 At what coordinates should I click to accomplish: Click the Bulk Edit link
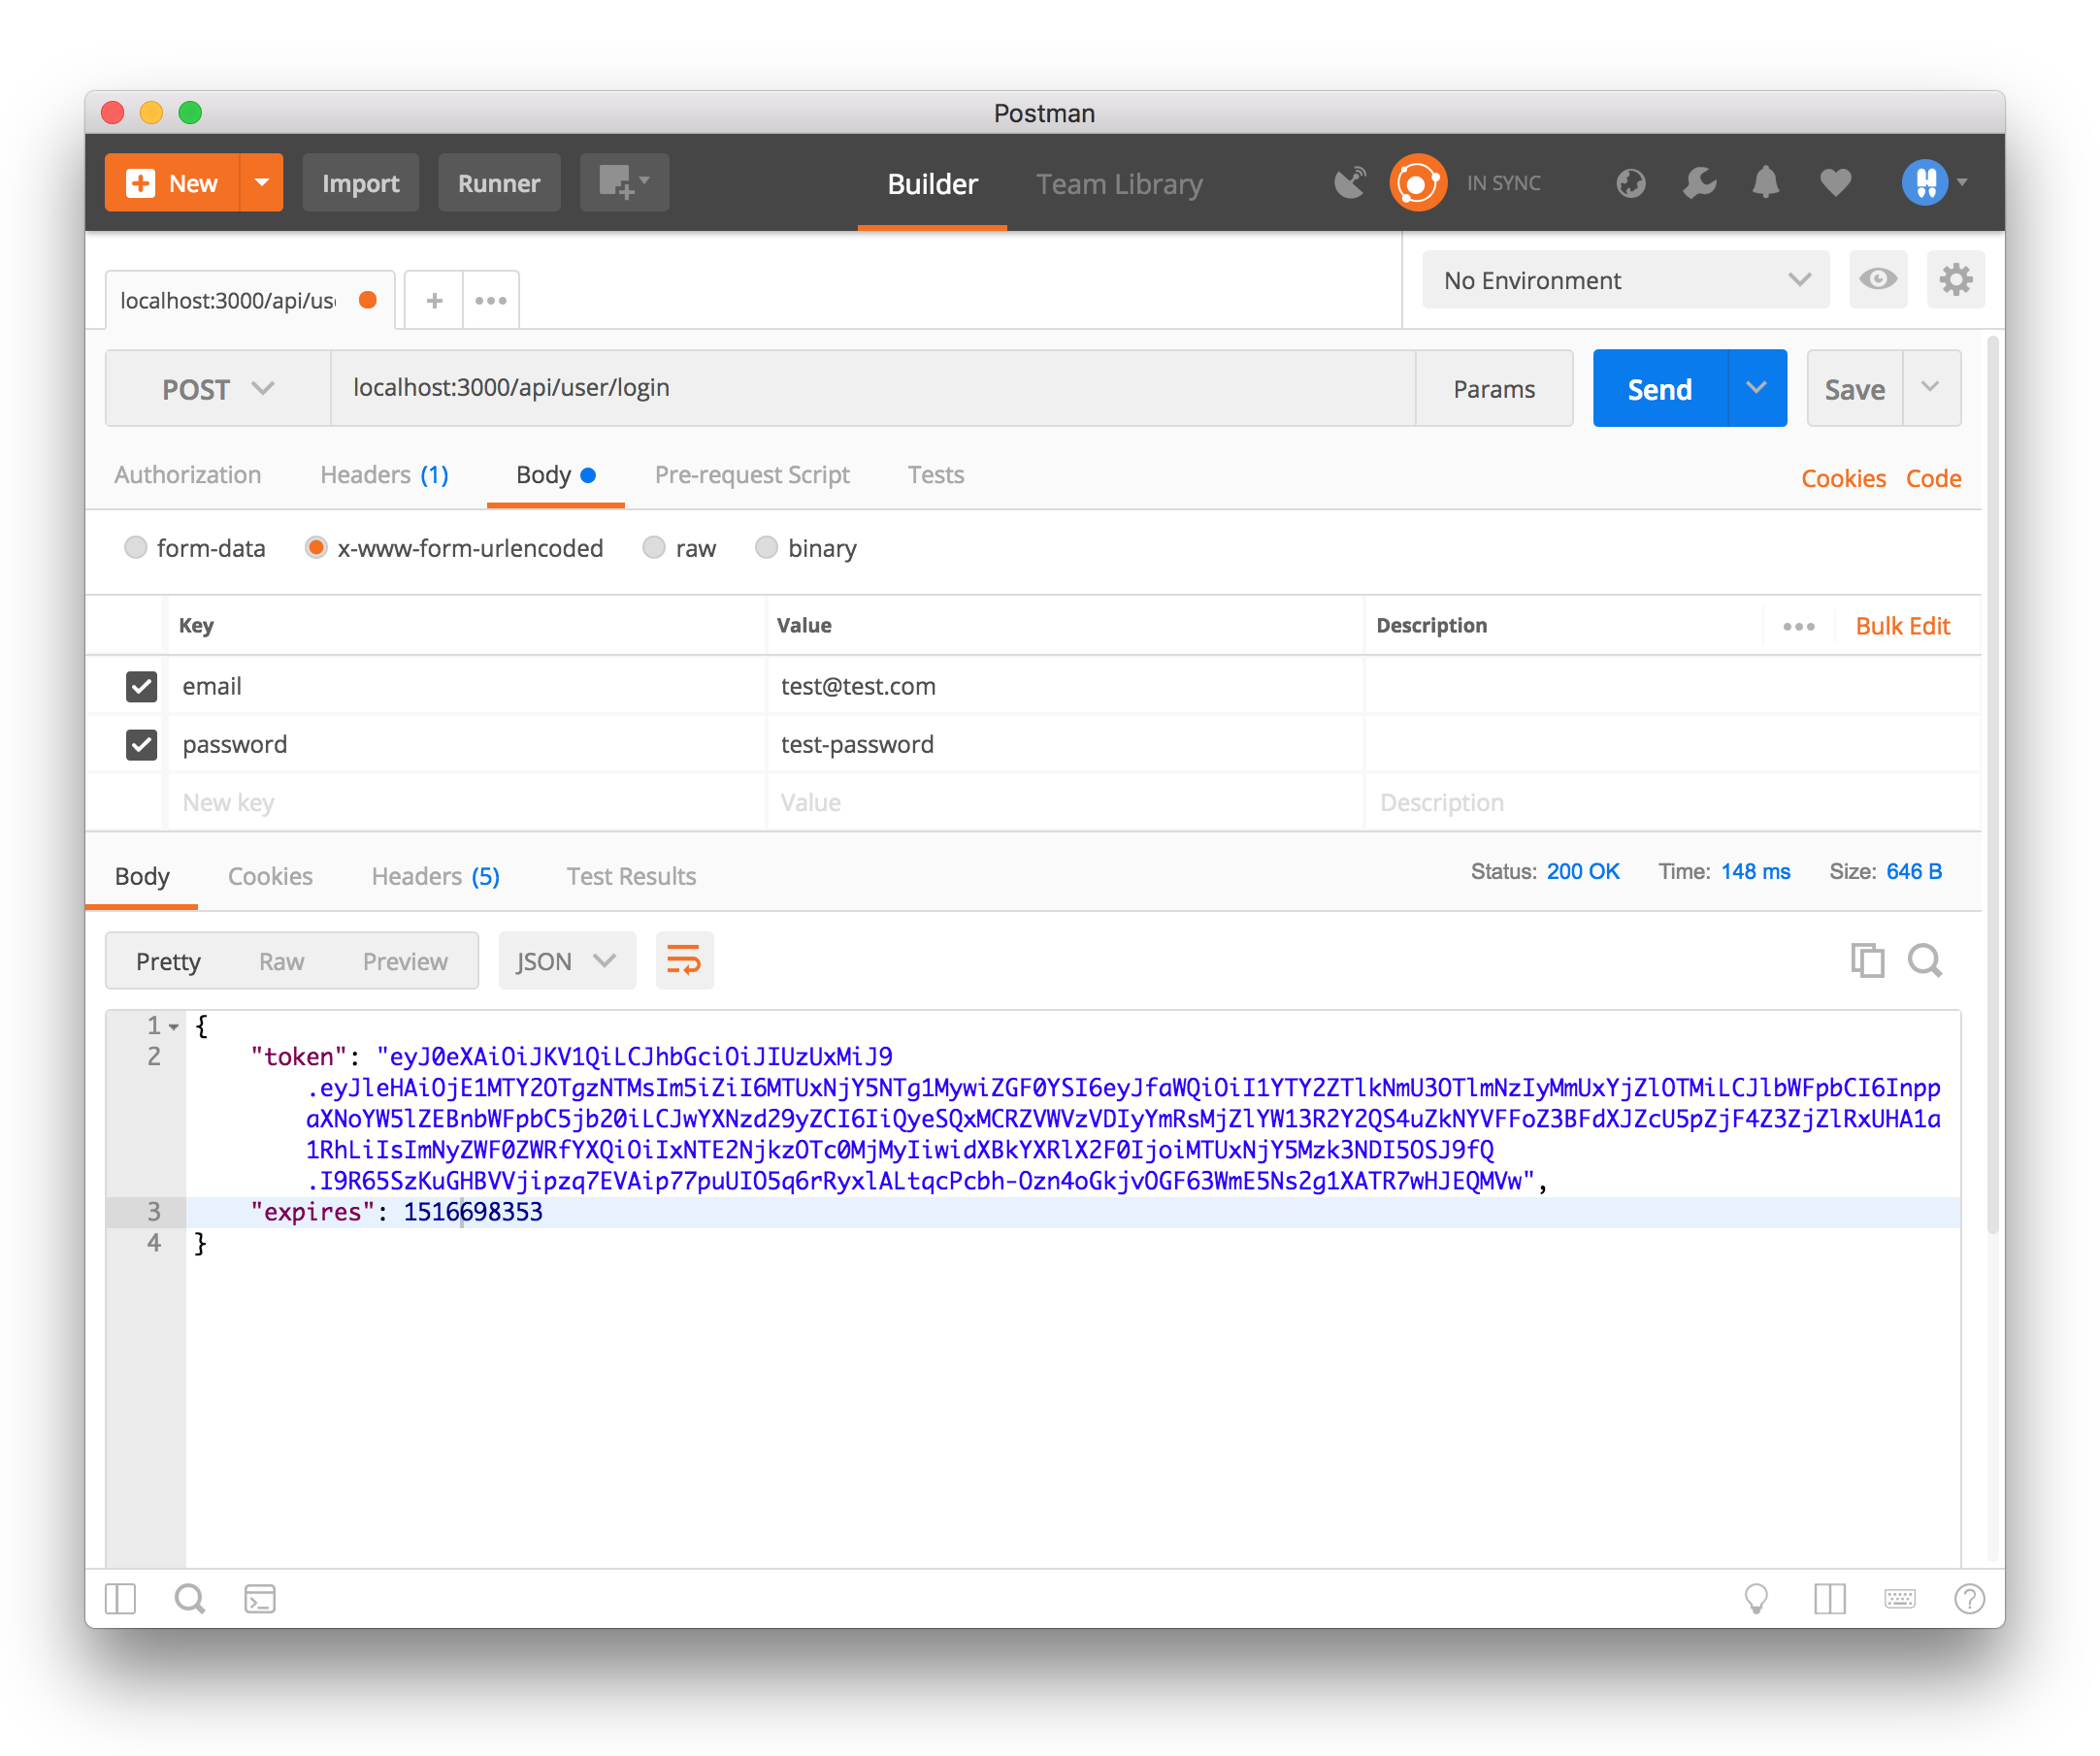point(1902,627)
